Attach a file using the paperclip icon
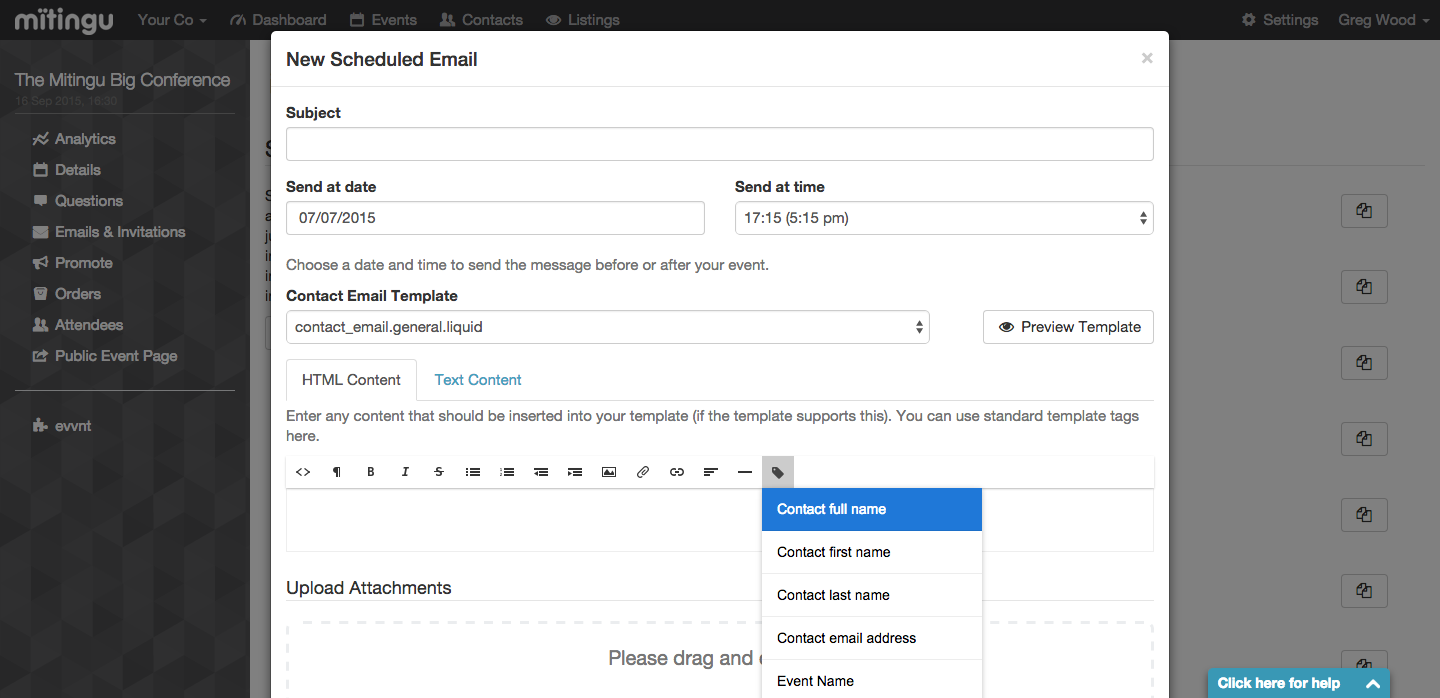 coord(643,472)
